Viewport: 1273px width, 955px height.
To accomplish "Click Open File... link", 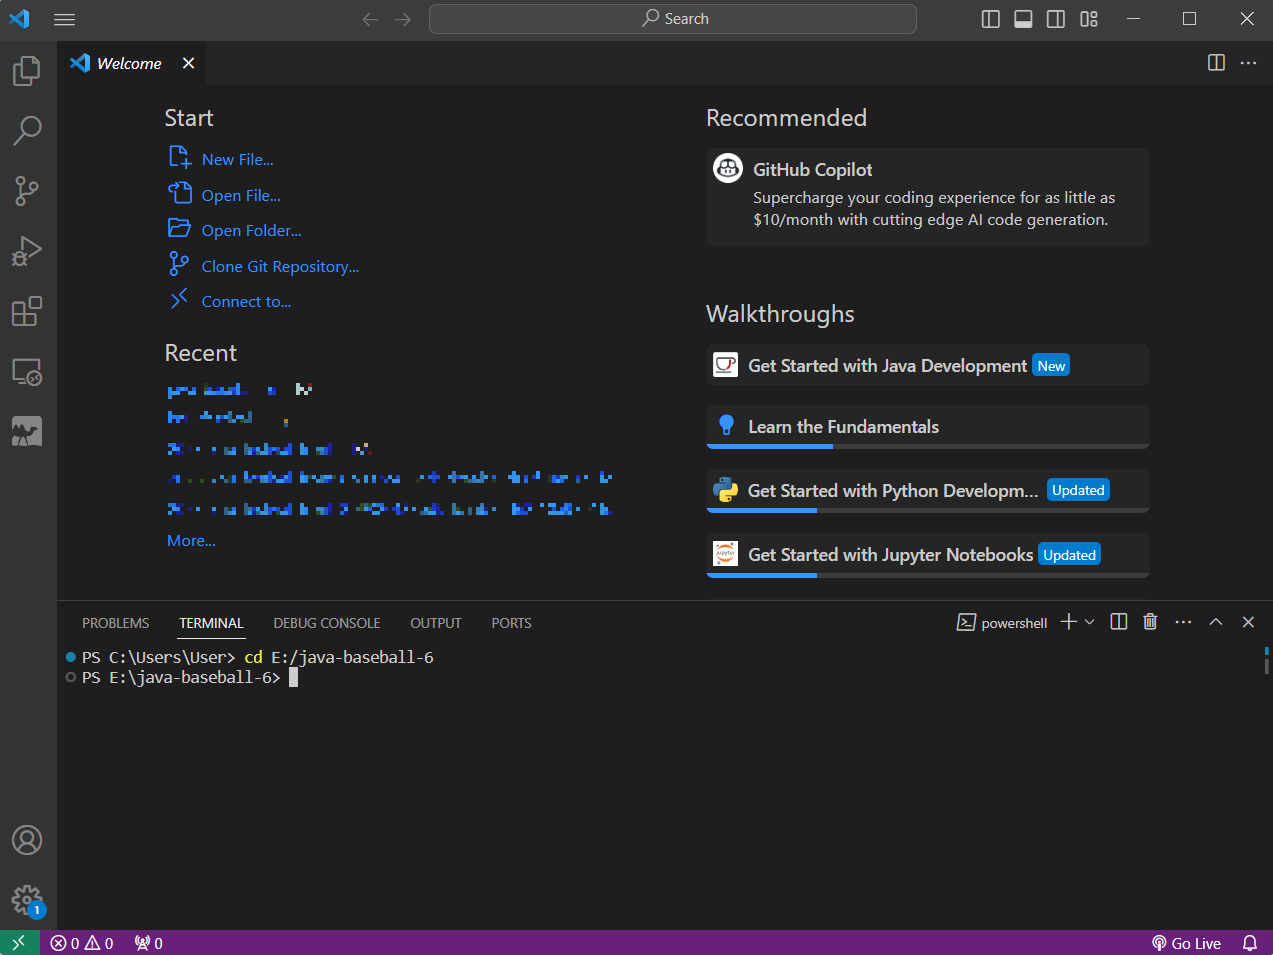I will [241, 195].
